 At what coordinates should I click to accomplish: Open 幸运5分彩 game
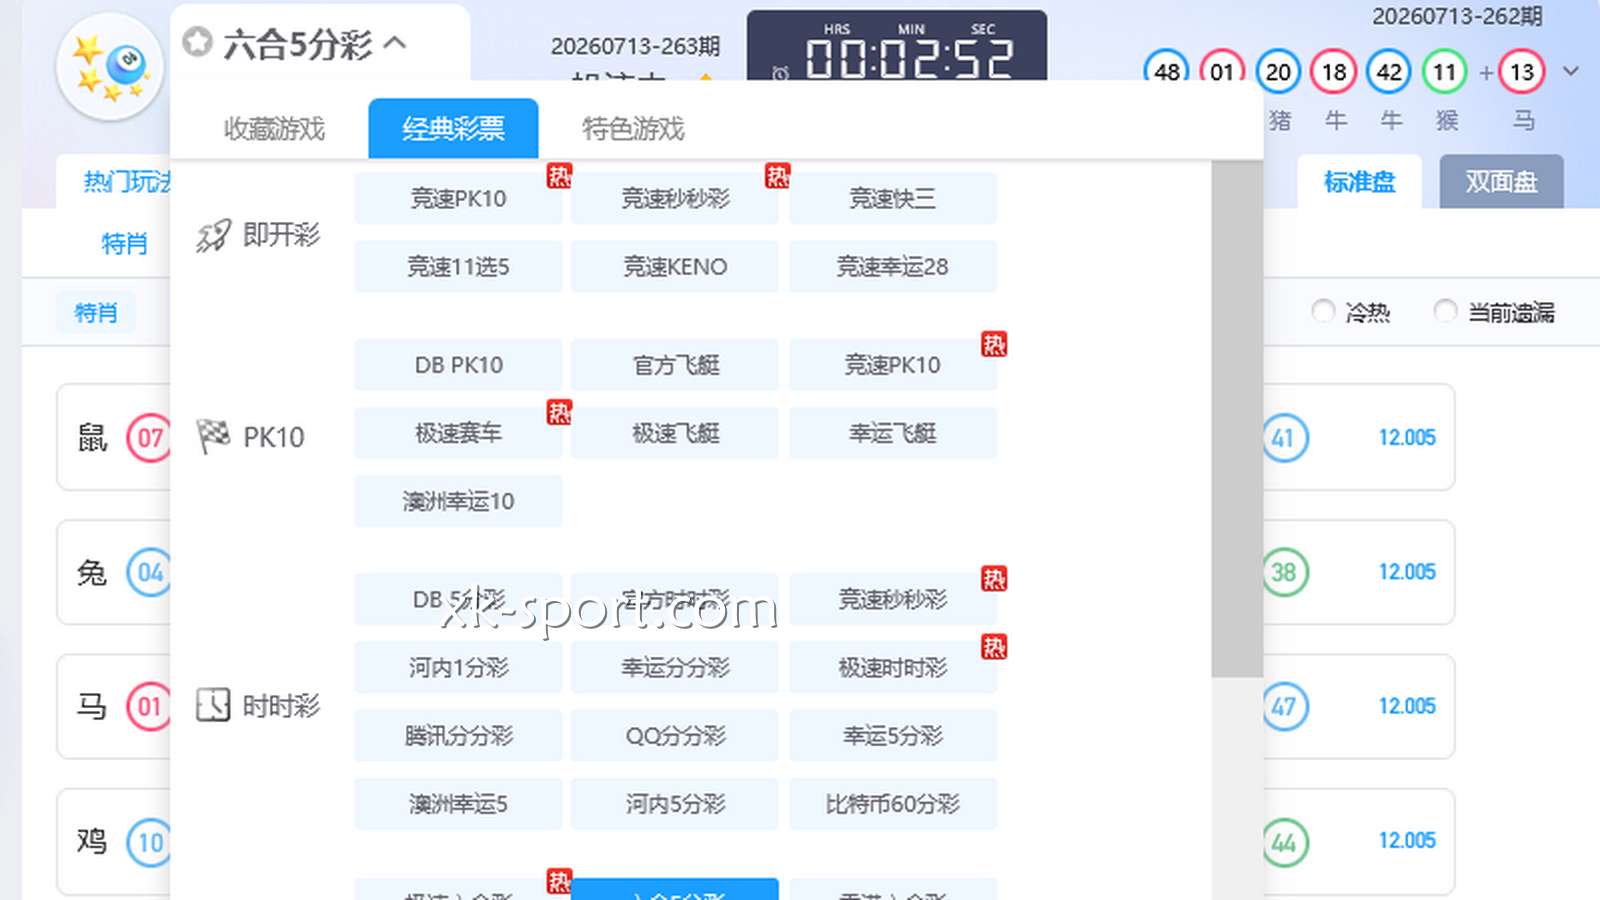click(893, 735)
